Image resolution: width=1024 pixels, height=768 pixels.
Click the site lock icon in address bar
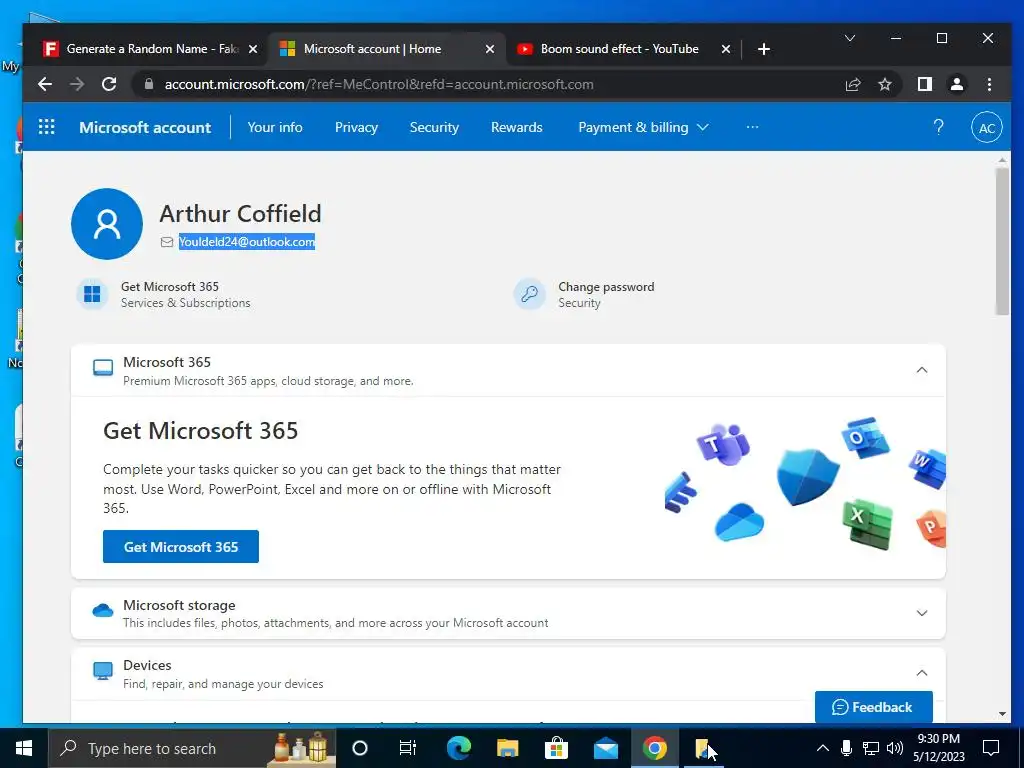point(149,84)
